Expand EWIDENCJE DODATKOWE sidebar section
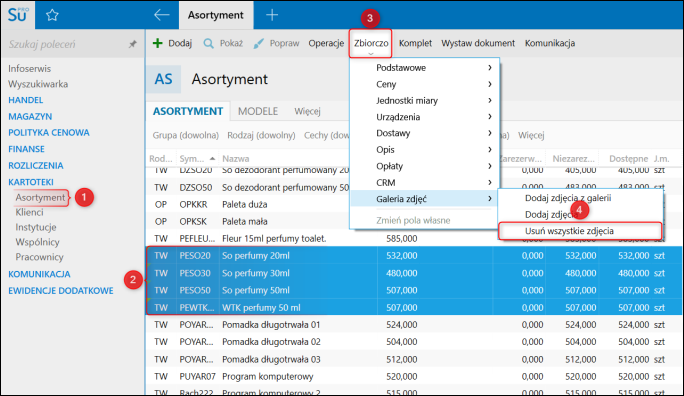 coord(61,291)
